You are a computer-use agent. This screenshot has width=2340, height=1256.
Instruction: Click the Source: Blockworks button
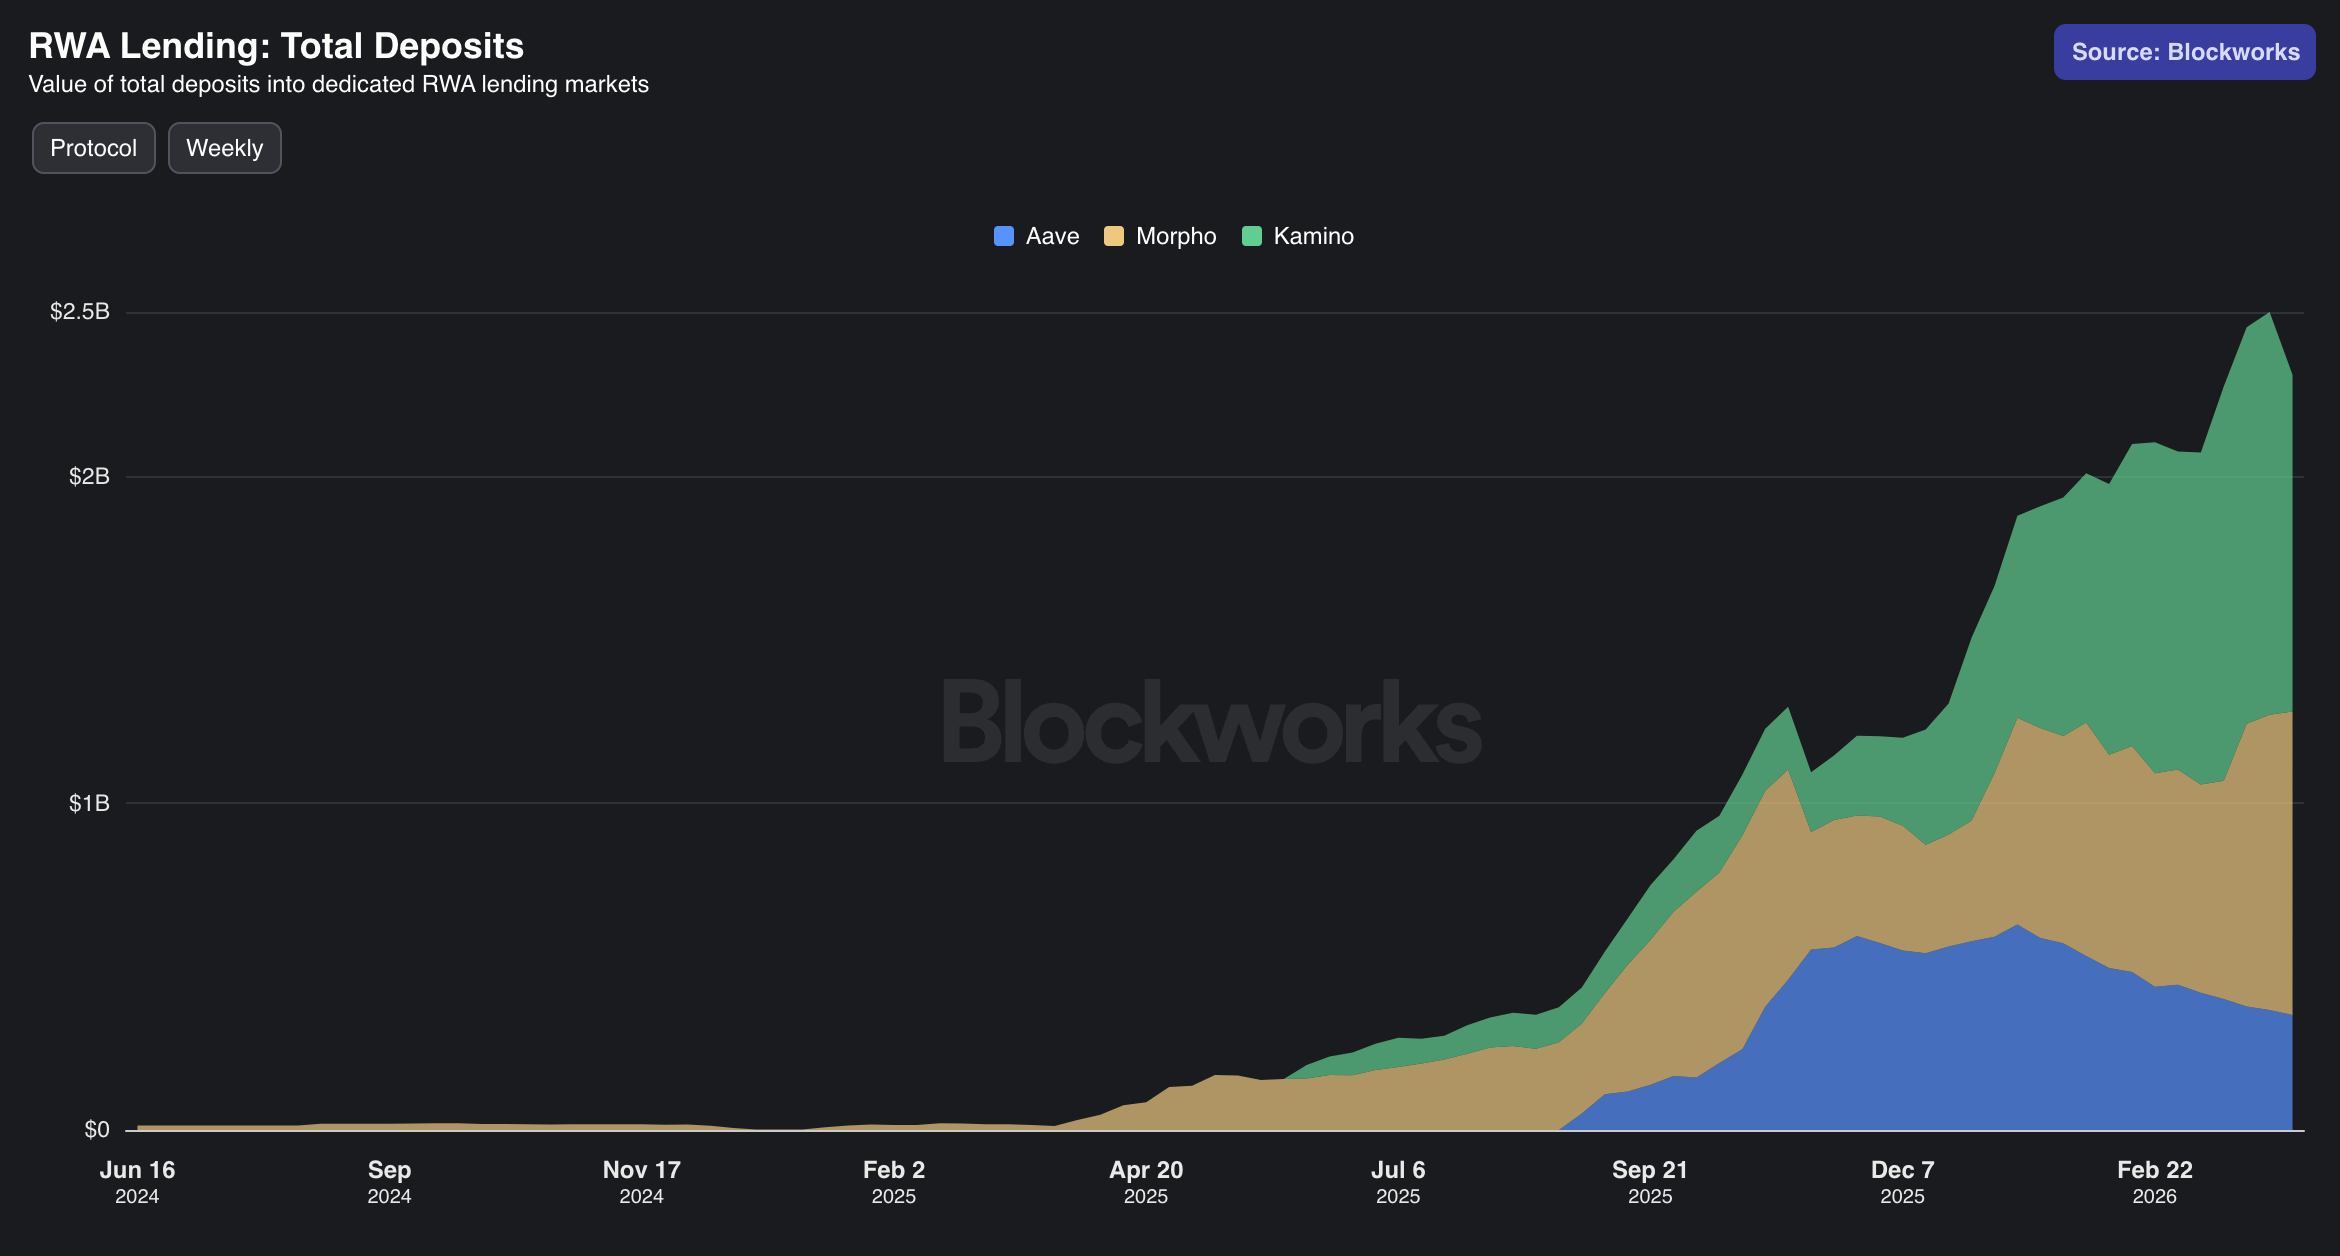(x=2184, y=52)
